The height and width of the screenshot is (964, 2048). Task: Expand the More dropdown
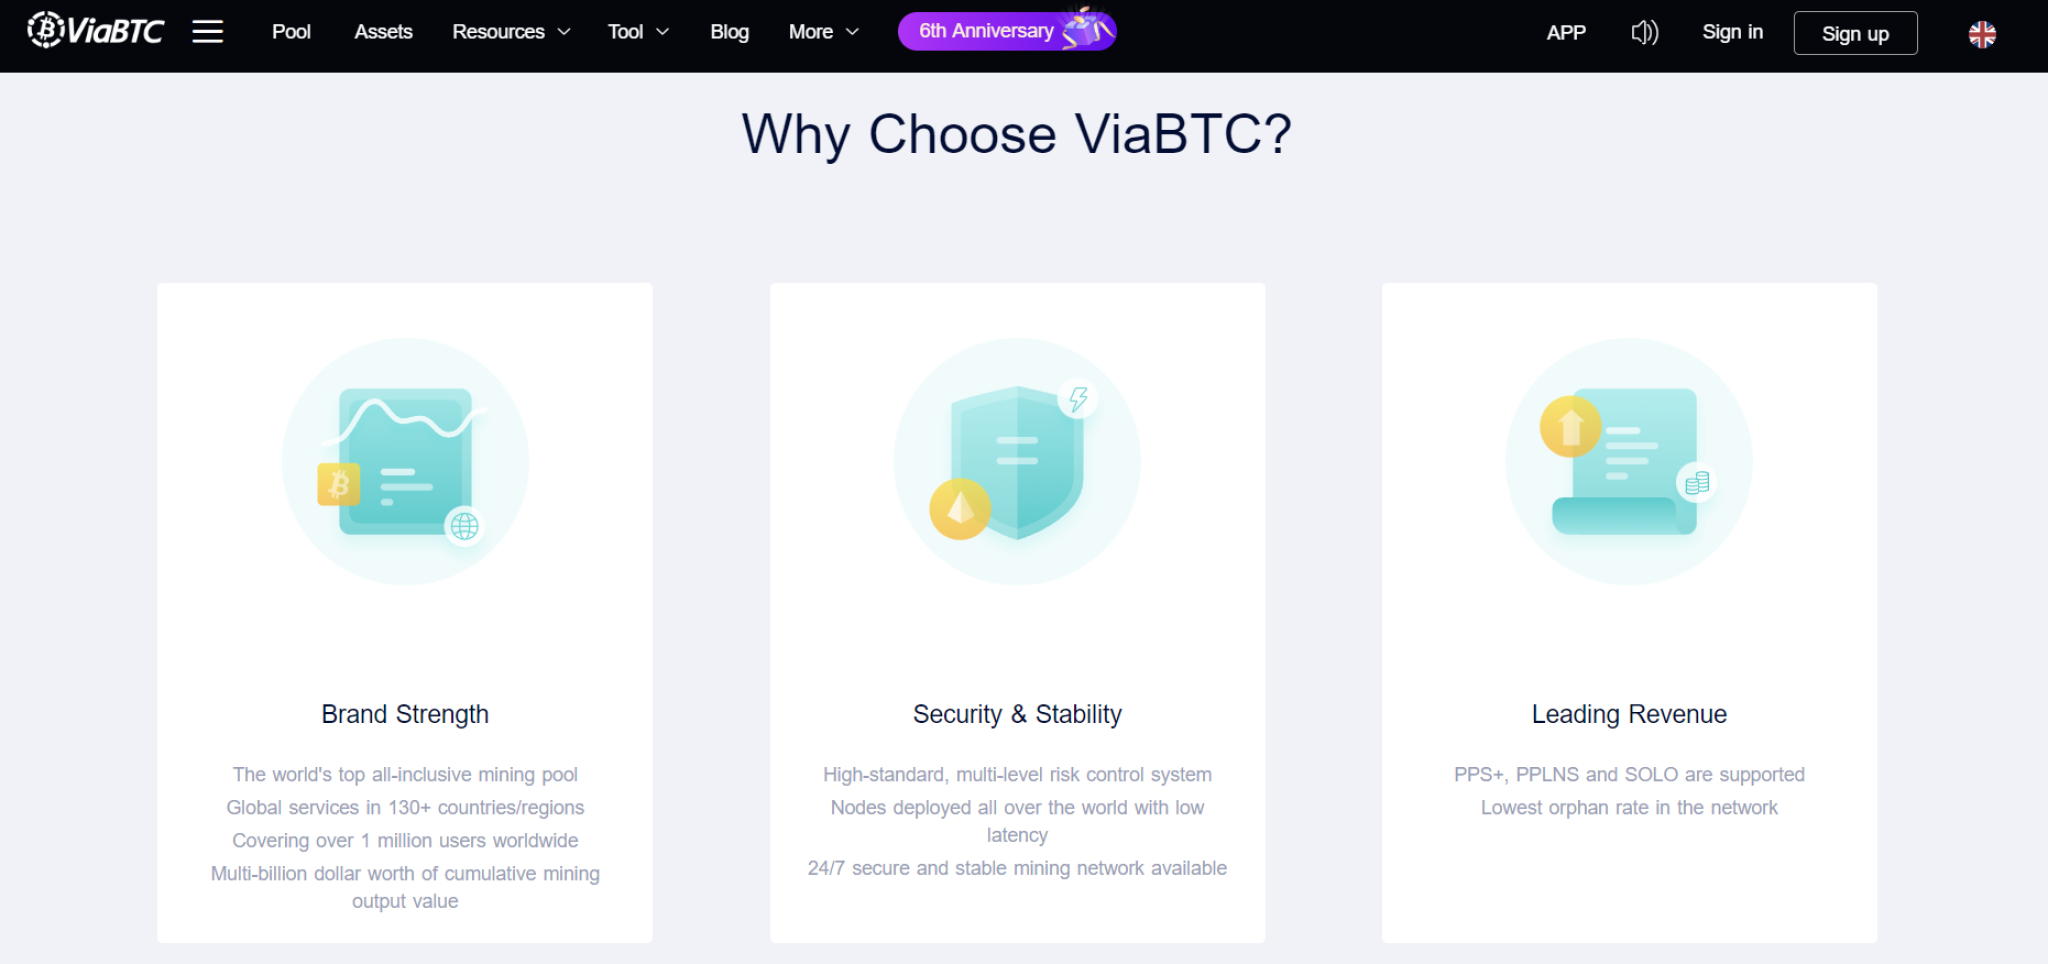point(822,31)
